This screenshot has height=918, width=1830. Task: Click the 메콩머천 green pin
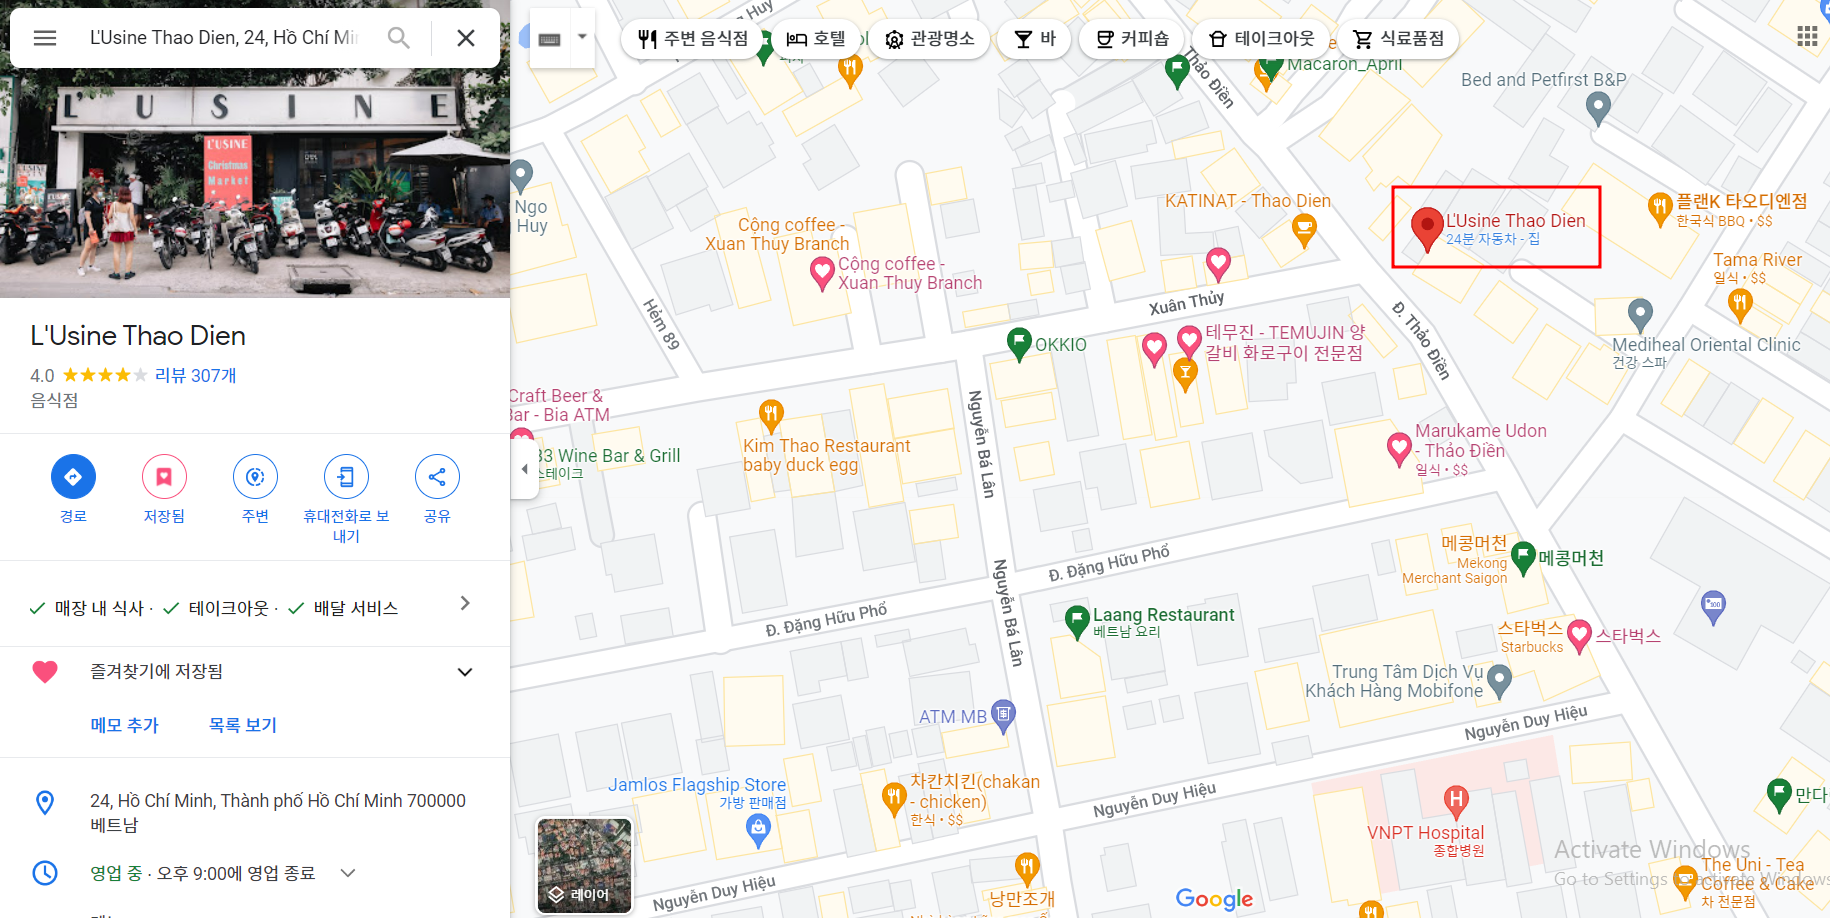[x=1523, y=558]
